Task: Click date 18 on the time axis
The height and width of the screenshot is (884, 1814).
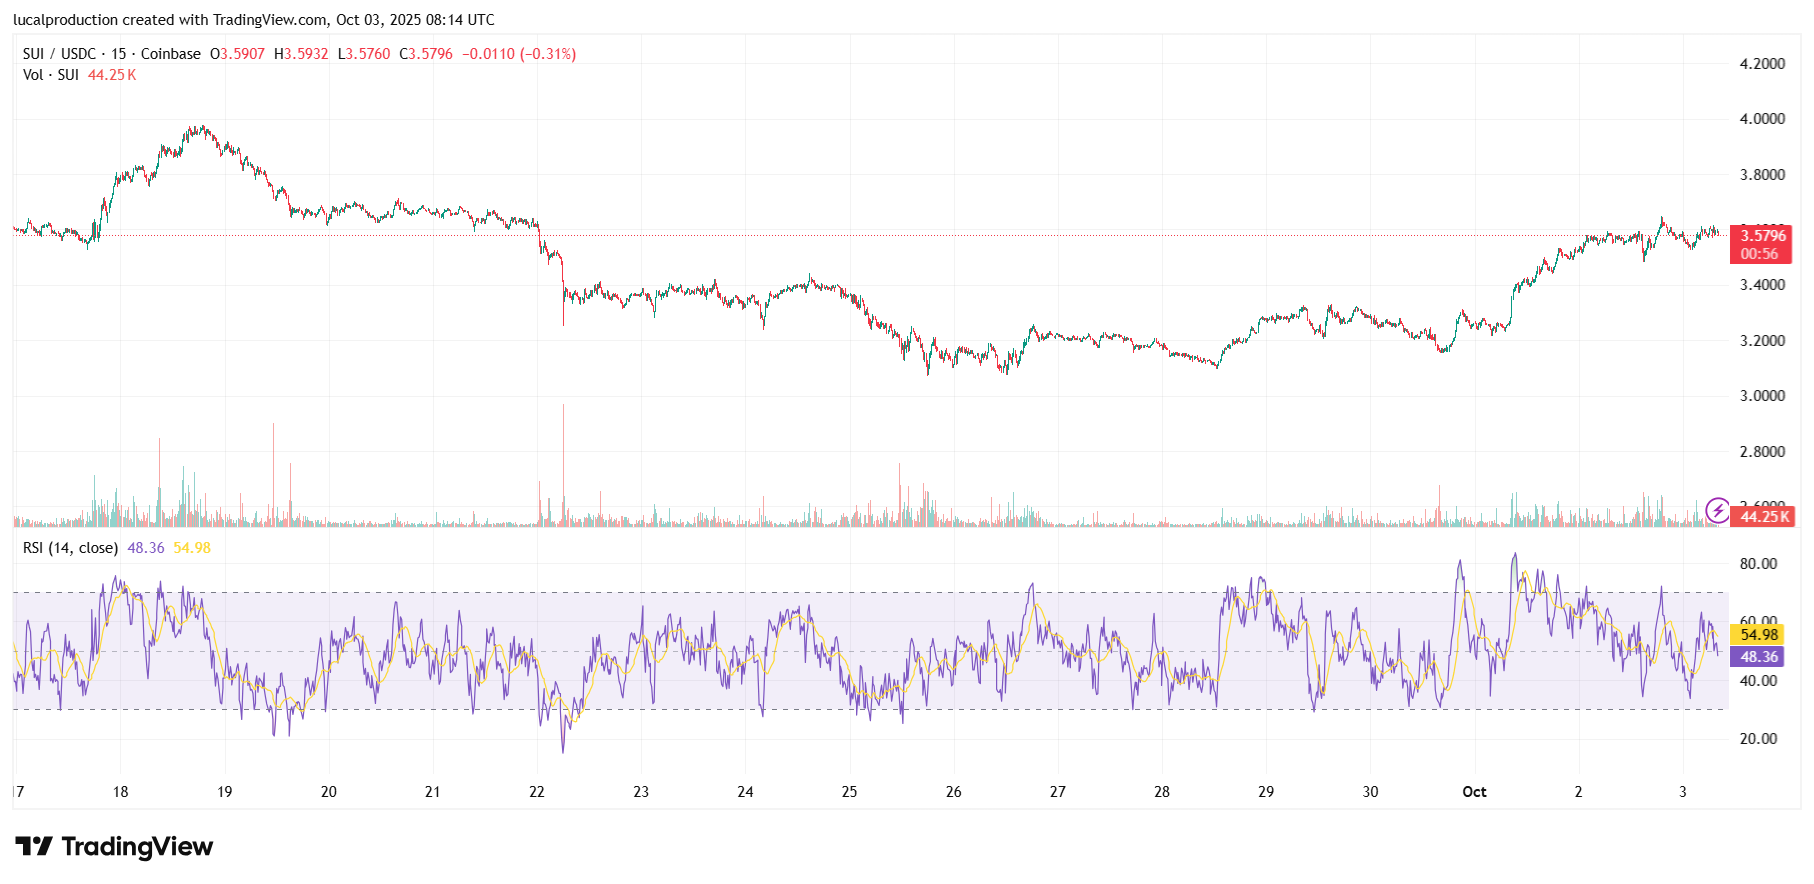Action: point(120,792)
